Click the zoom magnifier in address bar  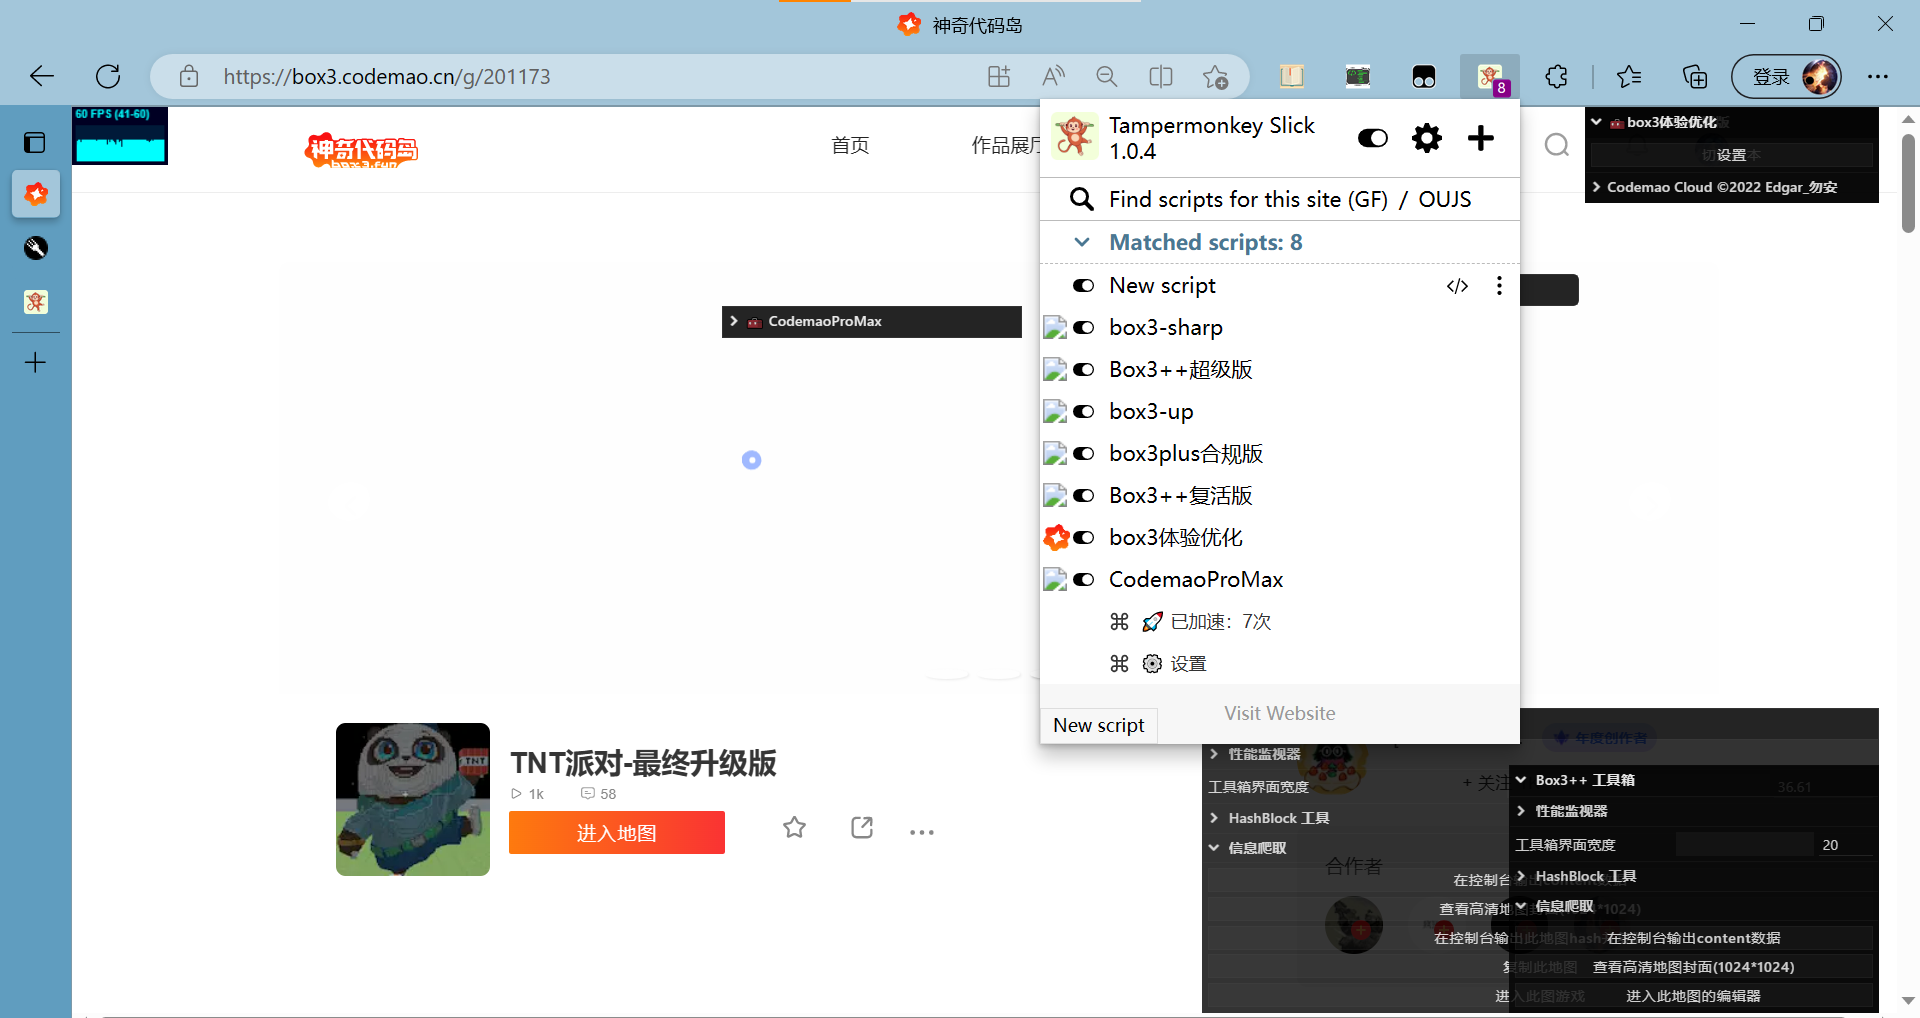coord(1106,76)
